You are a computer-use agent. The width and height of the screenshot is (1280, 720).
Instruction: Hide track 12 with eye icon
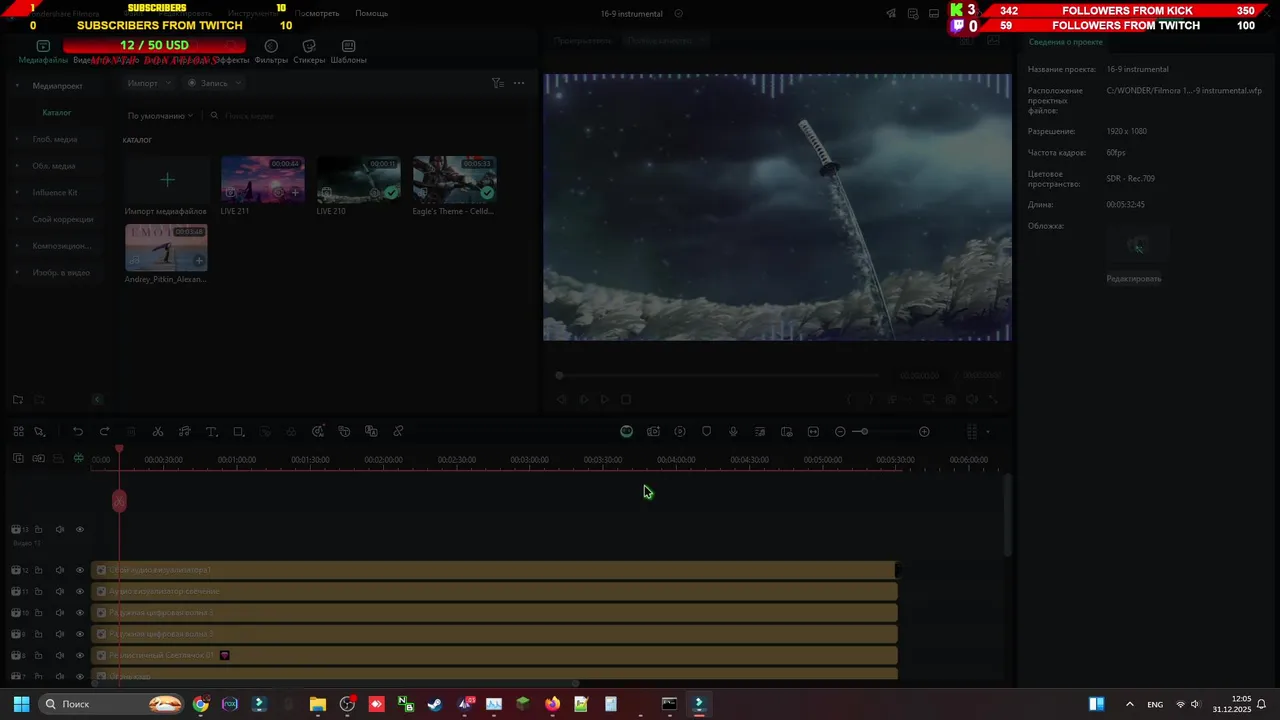pos(80,570)
